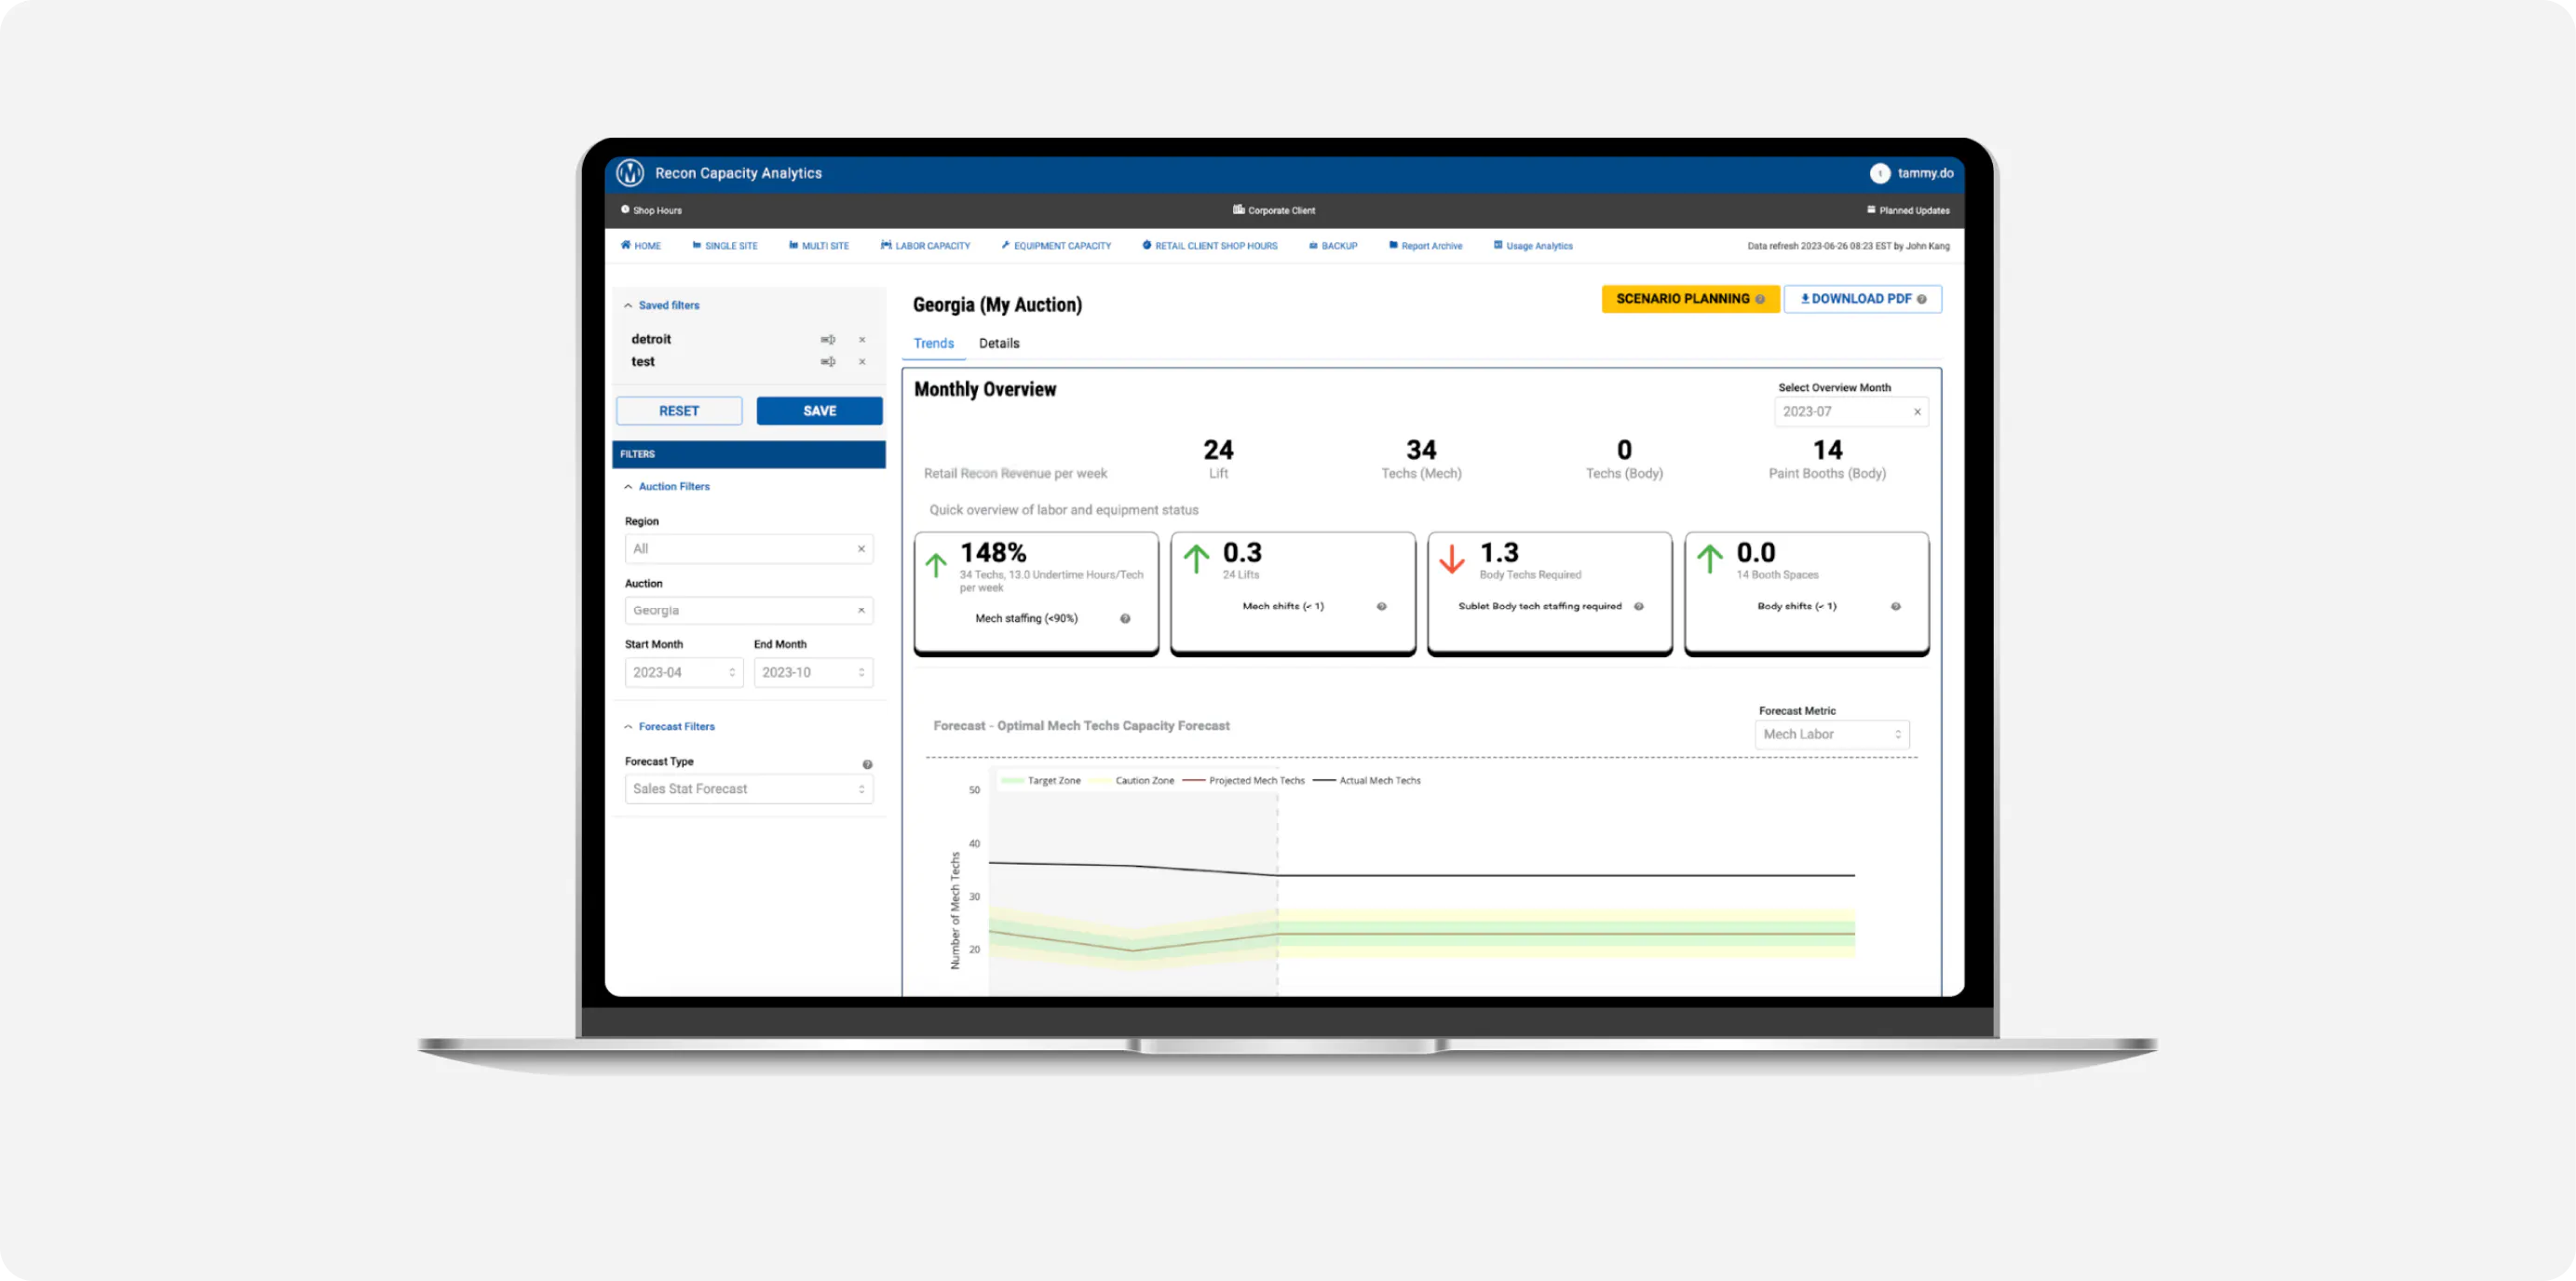Click help icon for Sublet Body tech staffing
The width and height of the screenshot is (2576, 1281).
tap(1638, 607)
